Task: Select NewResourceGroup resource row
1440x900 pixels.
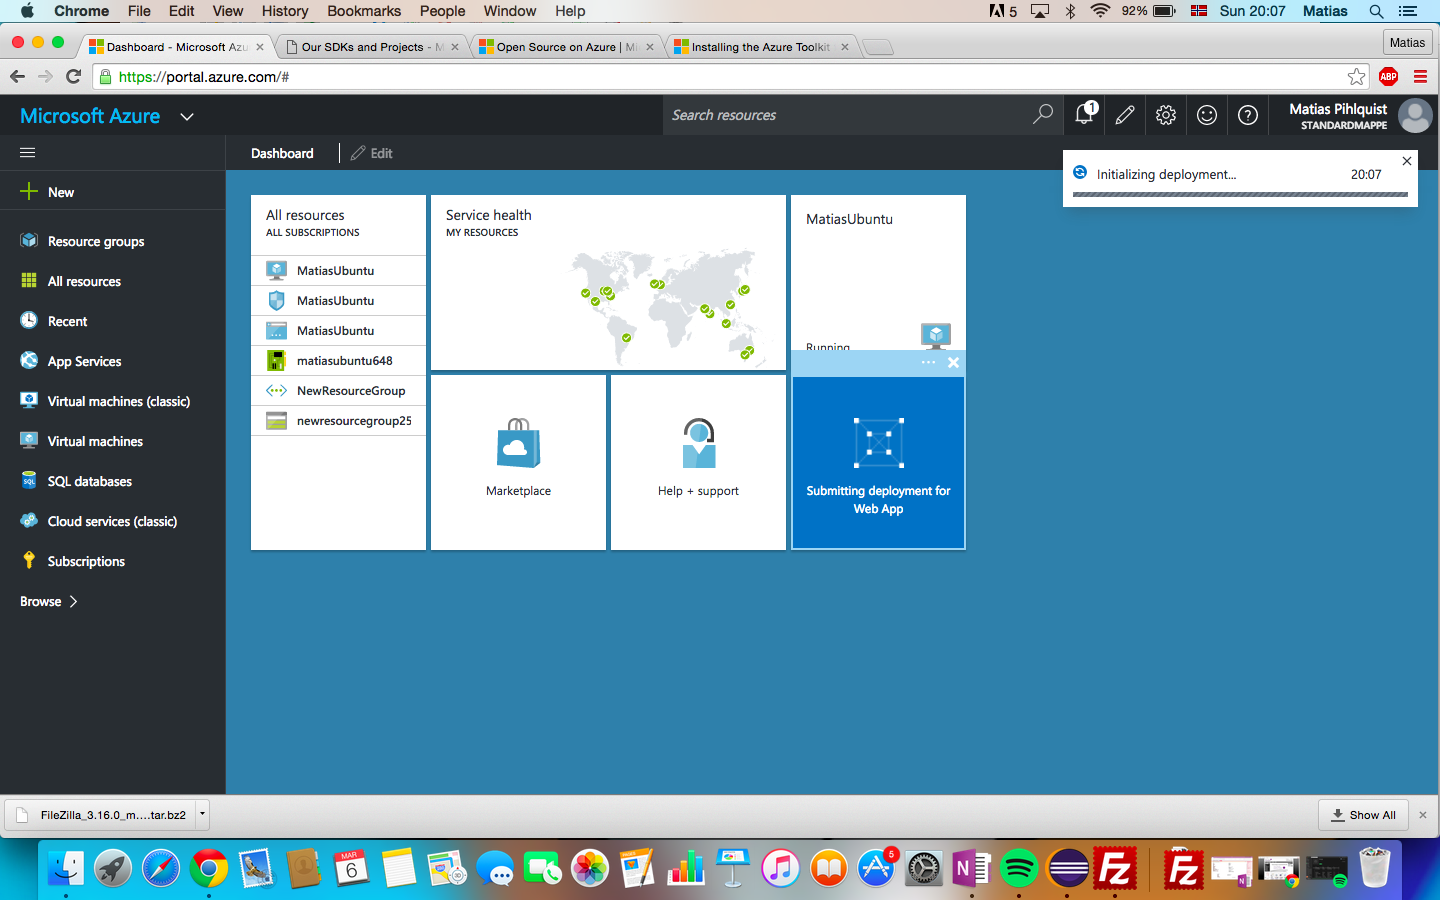Action: tap(338, 390)
